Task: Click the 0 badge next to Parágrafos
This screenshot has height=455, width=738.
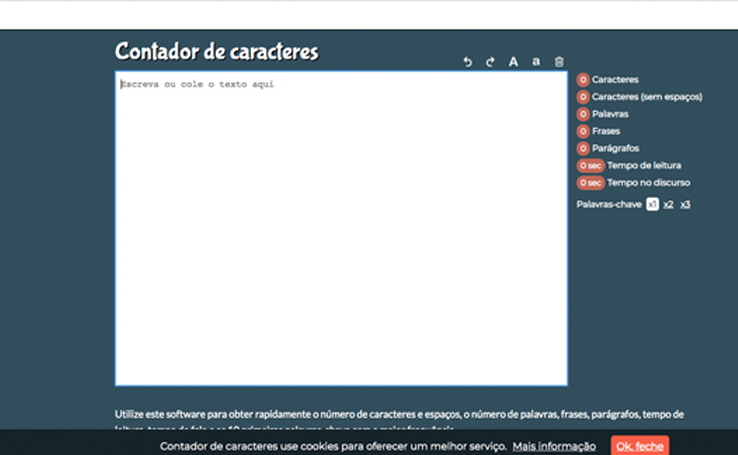Action: tap(583, 148)
